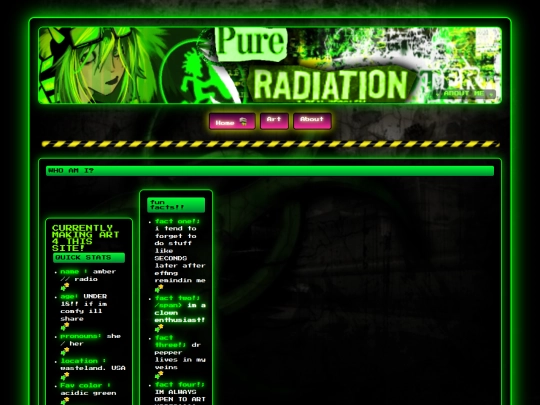Click the small icon inside the Home button
The image size is (540, 405).
coord(243,121)
